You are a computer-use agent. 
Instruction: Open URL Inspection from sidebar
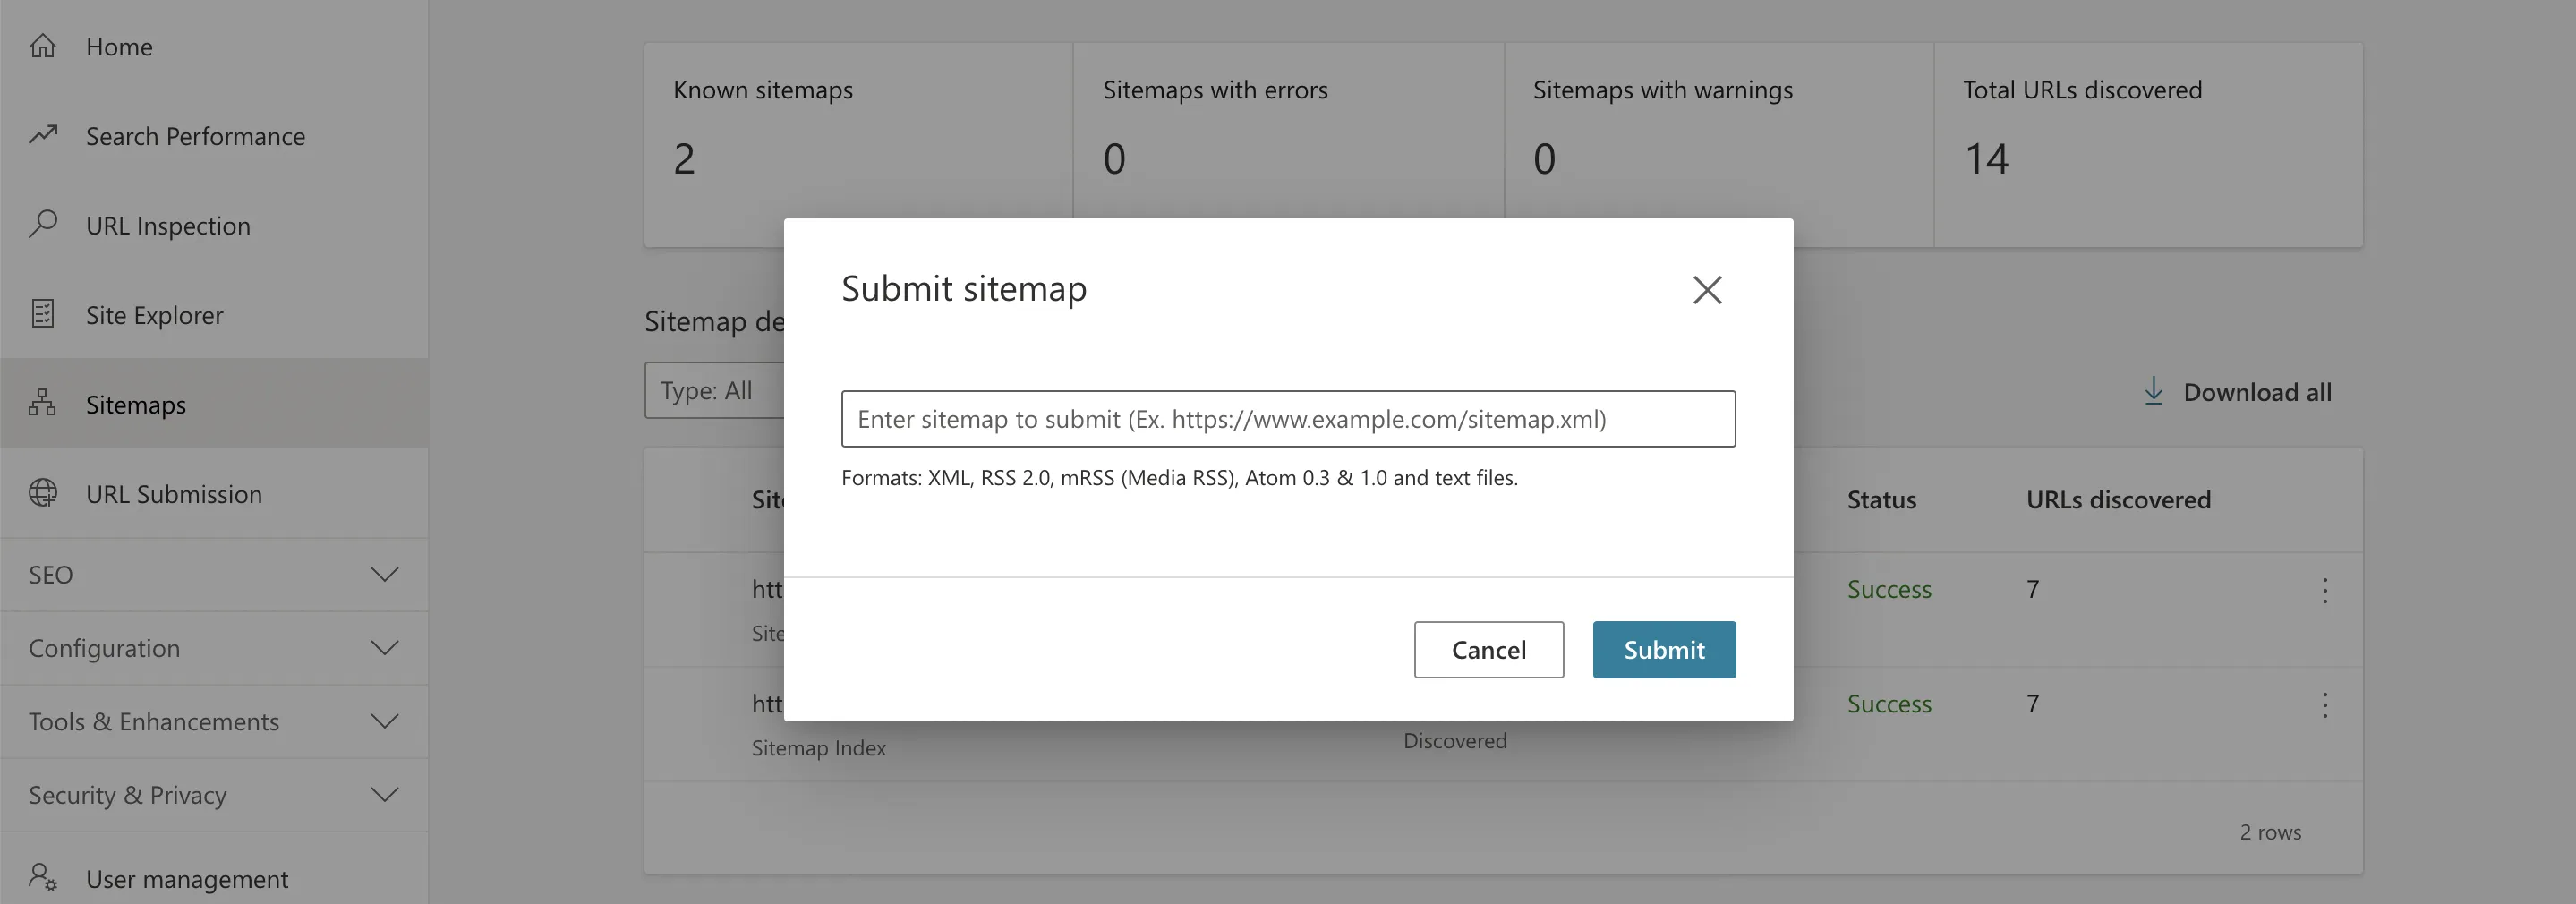(x=214, y=225)
